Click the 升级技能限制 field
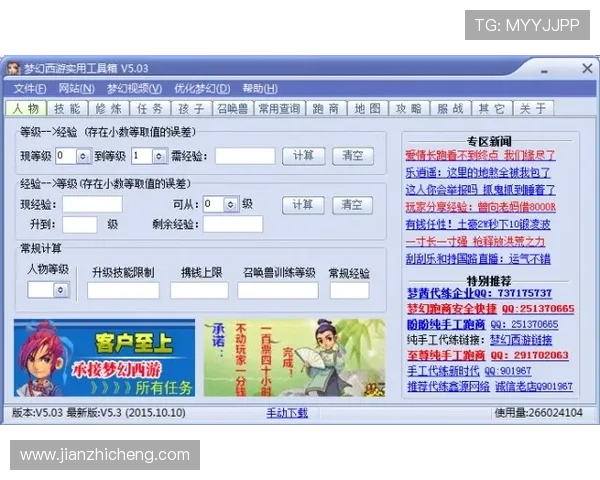This screenshot has width=600, height=480. coord(123,291)
